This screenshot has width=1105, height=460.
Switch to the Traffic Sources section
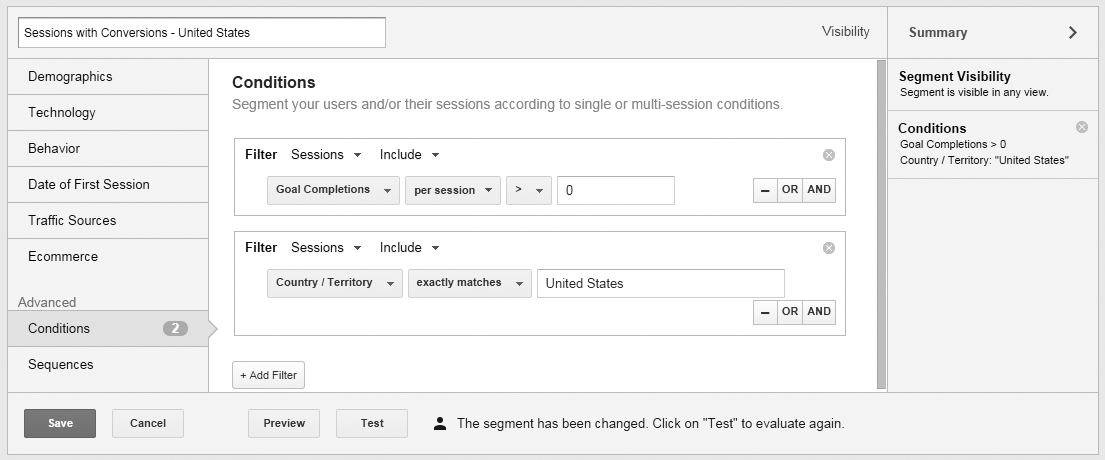click(72, 221)
